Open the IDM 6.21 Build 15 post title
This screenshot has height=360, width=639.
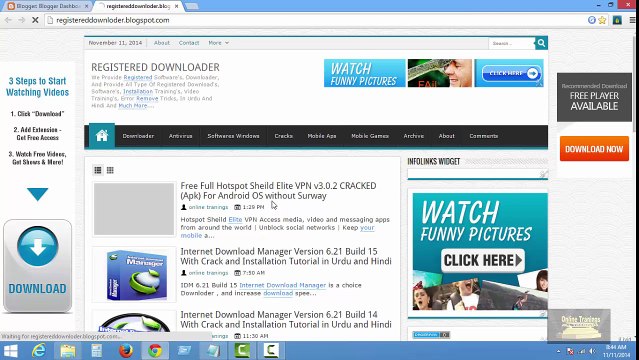click(286, 256)
